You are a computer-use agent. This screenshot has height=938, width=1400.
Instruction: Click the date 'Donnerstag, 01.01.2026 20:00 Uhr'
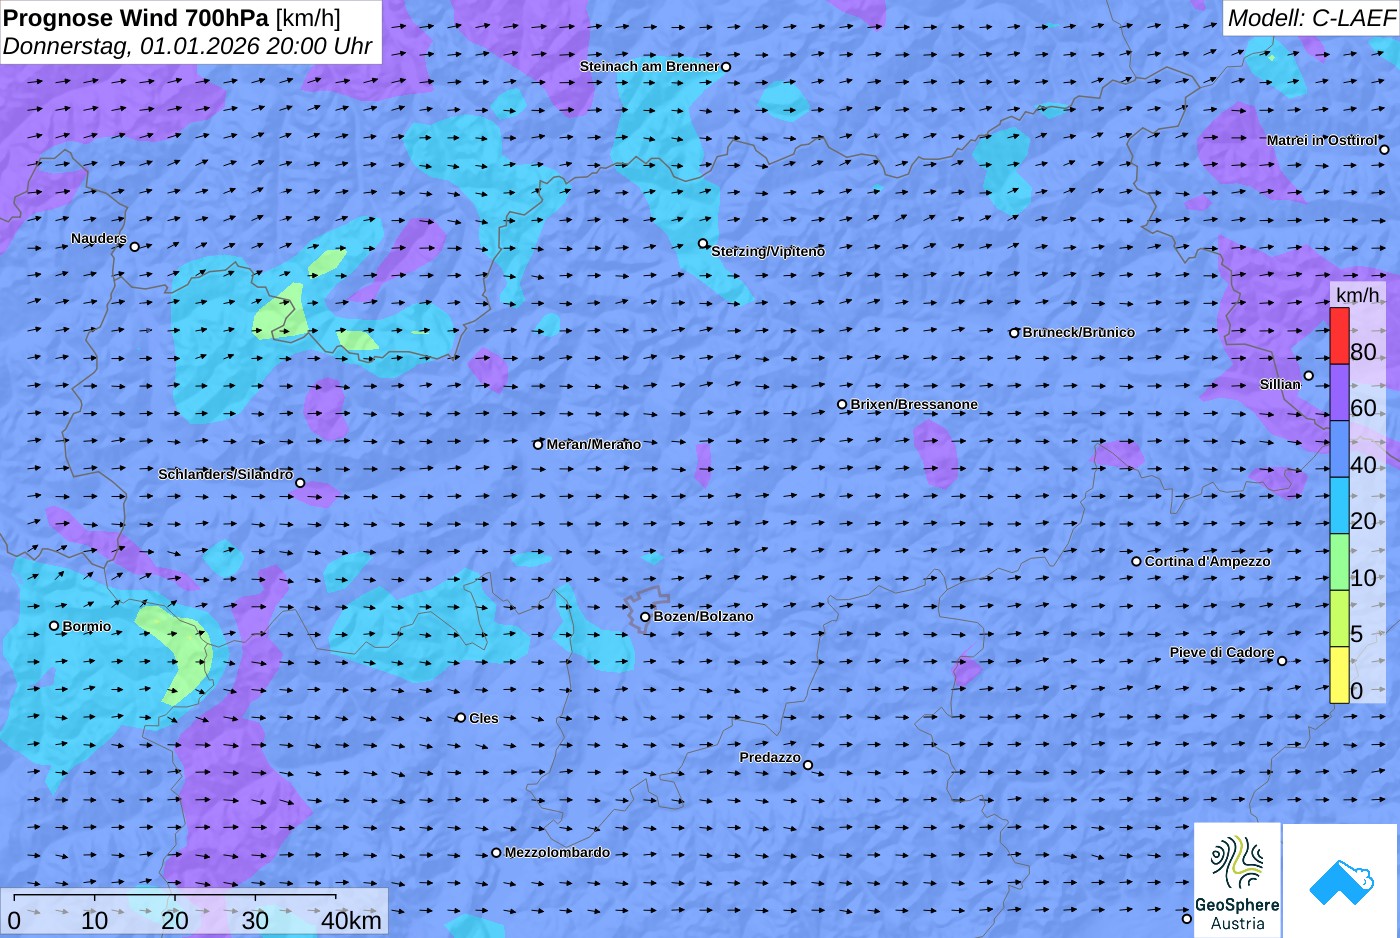(188, 46)
